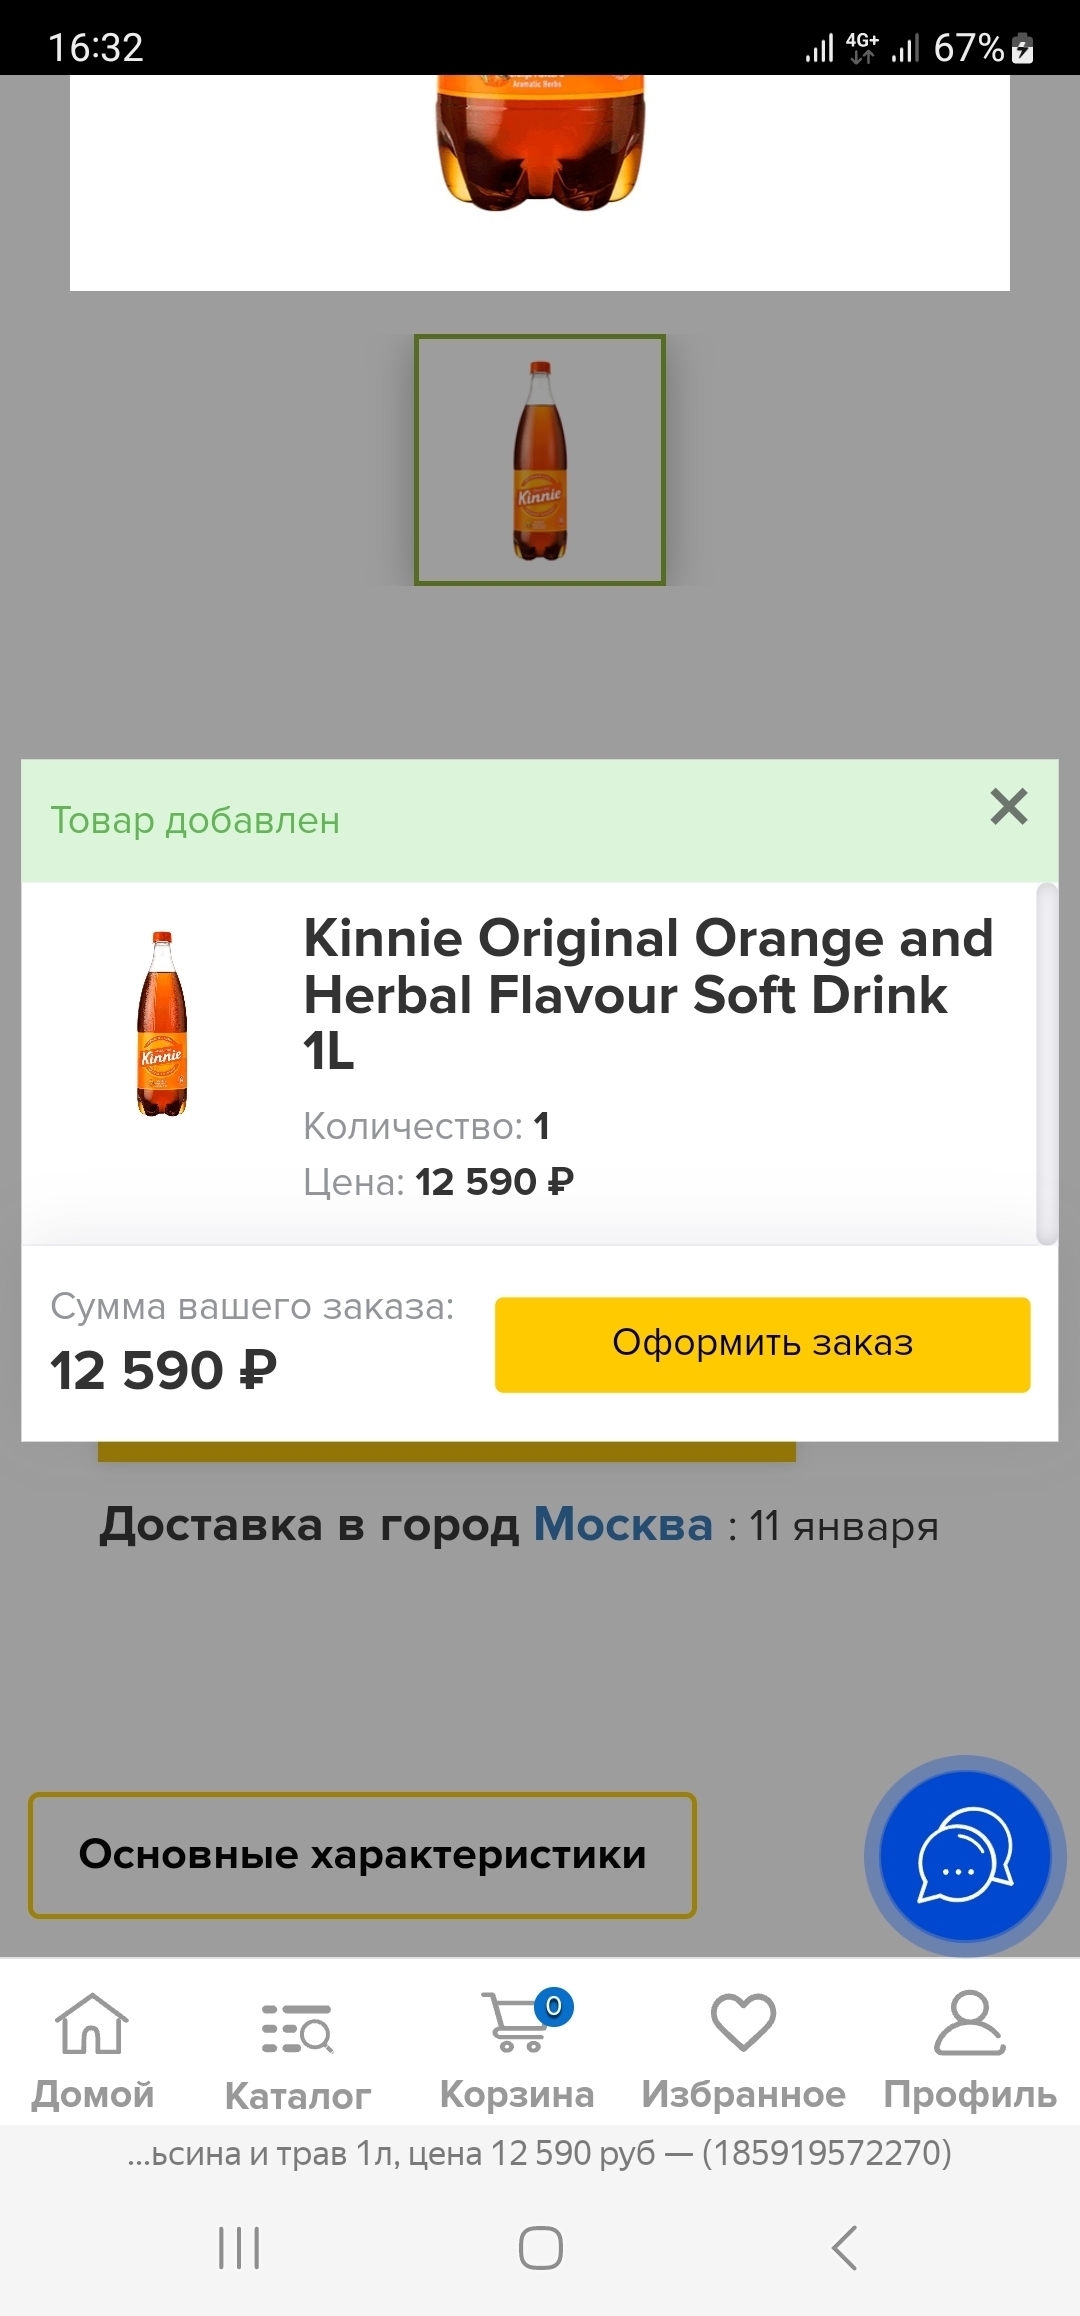Open the live chat bubble icon
Viewport: 1080px width, 2316px height.
[x=965, y=1856]
